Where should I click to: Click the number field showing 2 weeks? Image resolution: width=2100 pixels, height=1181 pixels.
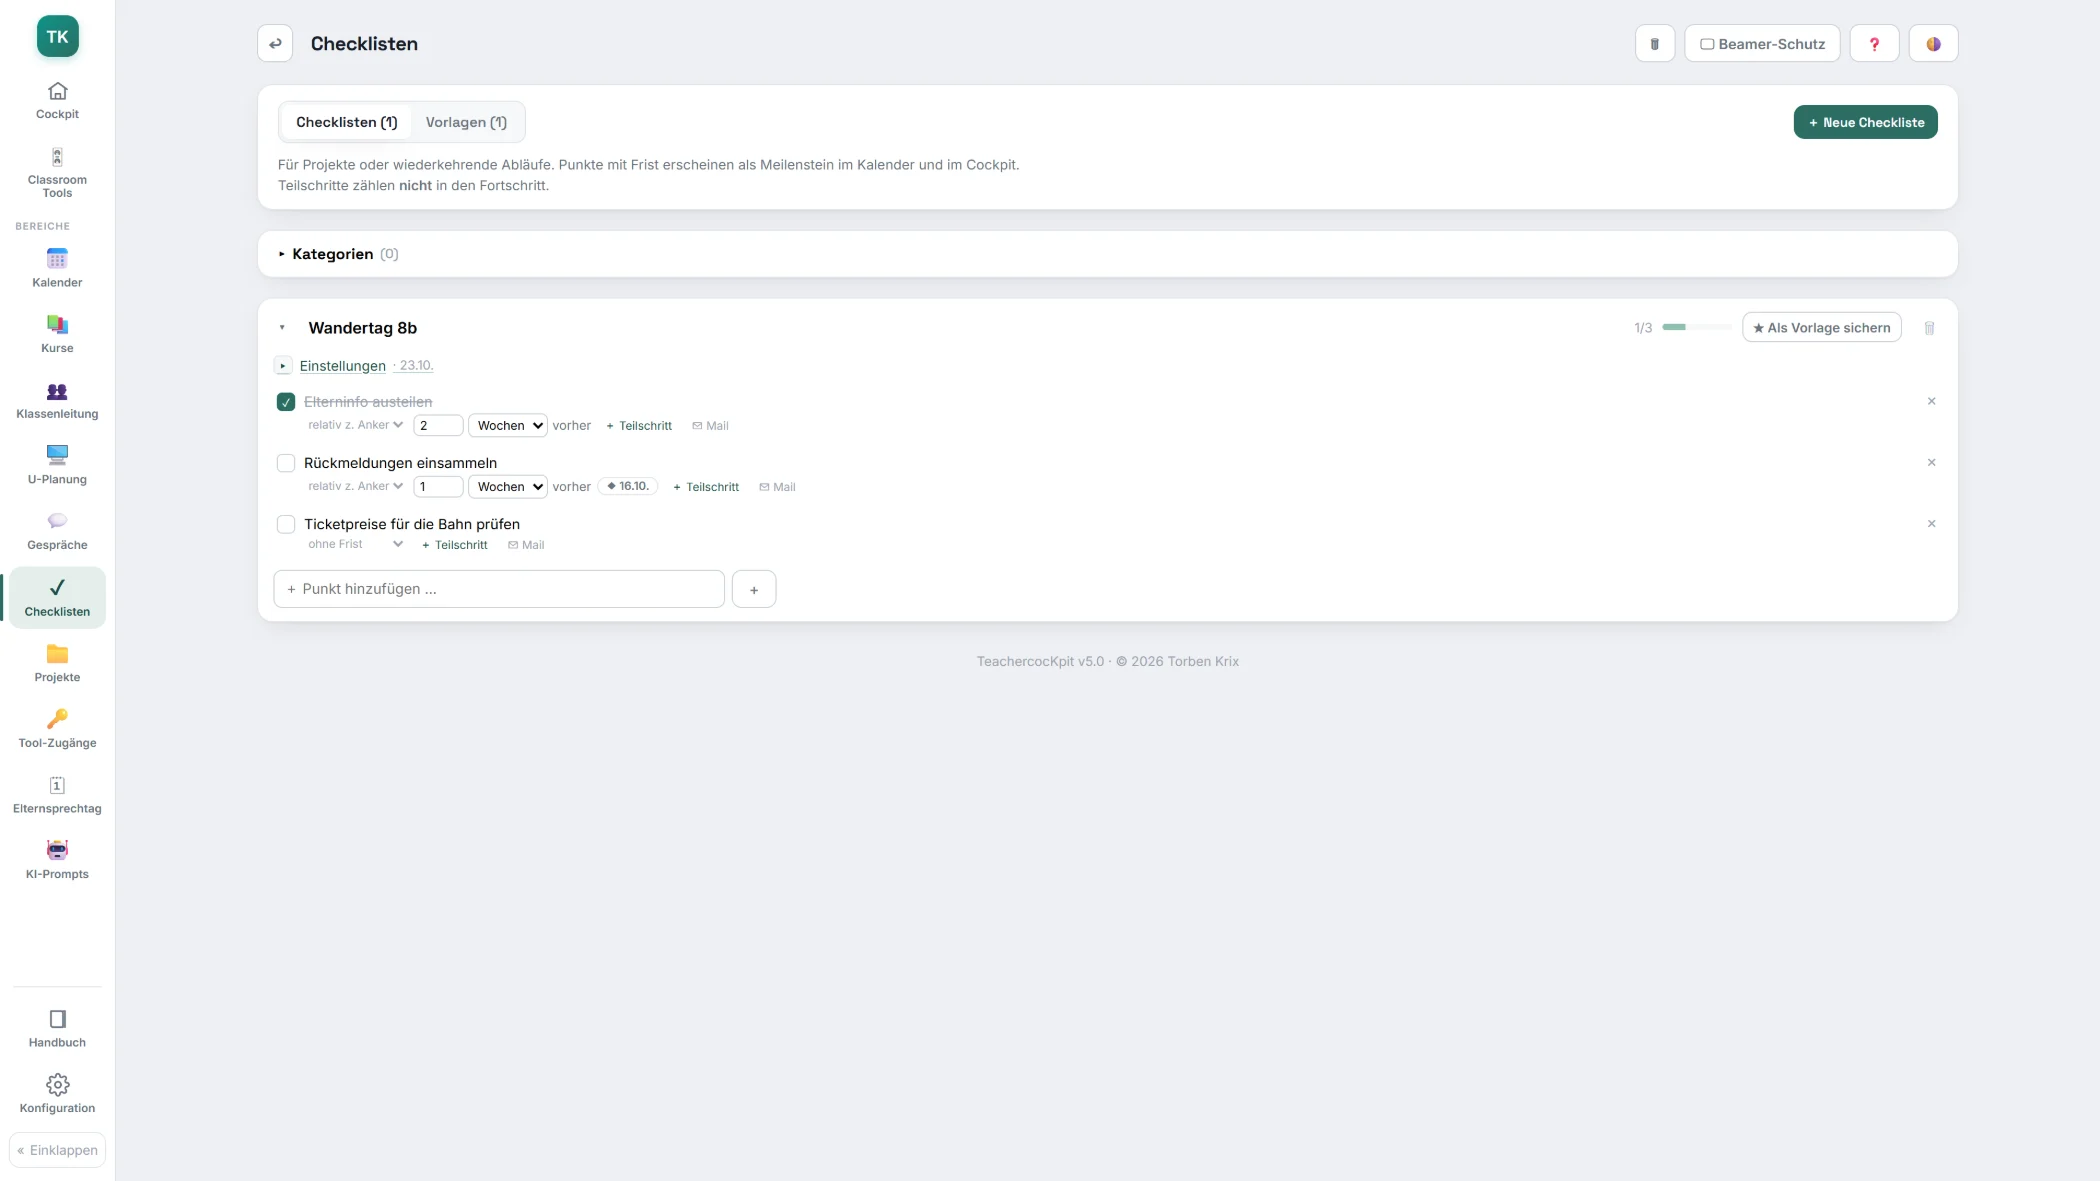438,426
